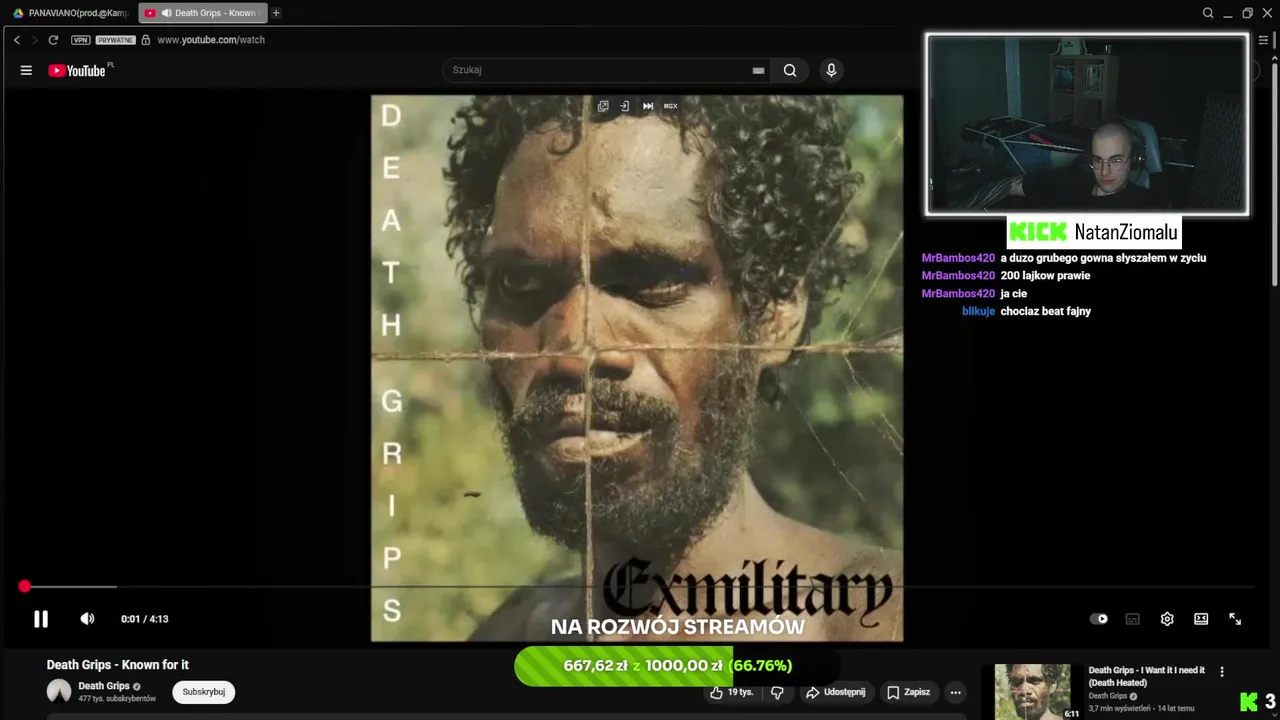
Task: Switch to the PANAVIANO browser tab
Action: [70, 13]
